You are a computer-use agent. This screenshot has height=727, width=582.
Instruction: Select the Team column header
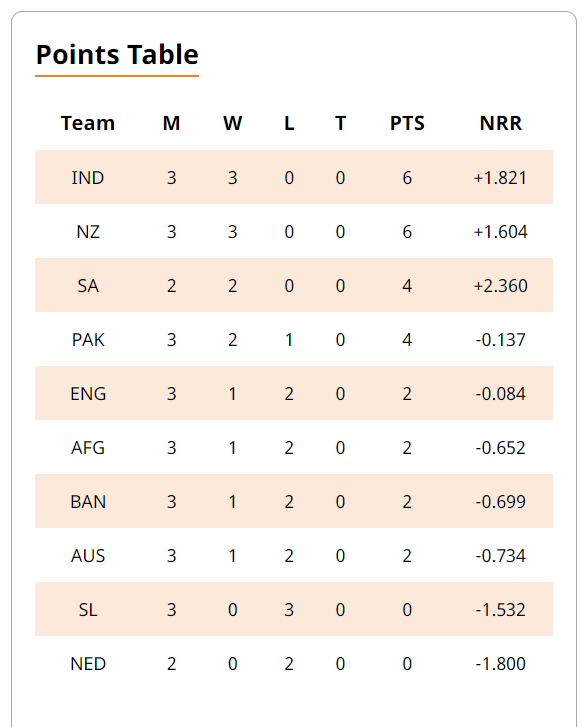[x=88, y=123]
